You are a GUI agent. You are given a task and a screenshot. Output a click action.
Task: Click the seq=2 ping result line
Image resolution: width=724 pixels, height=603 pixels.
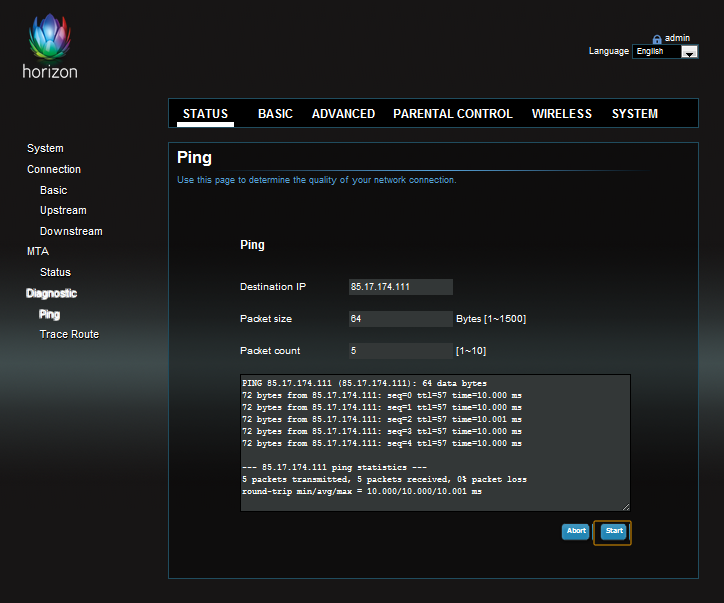pyautogui.click(x=382, y=419)
